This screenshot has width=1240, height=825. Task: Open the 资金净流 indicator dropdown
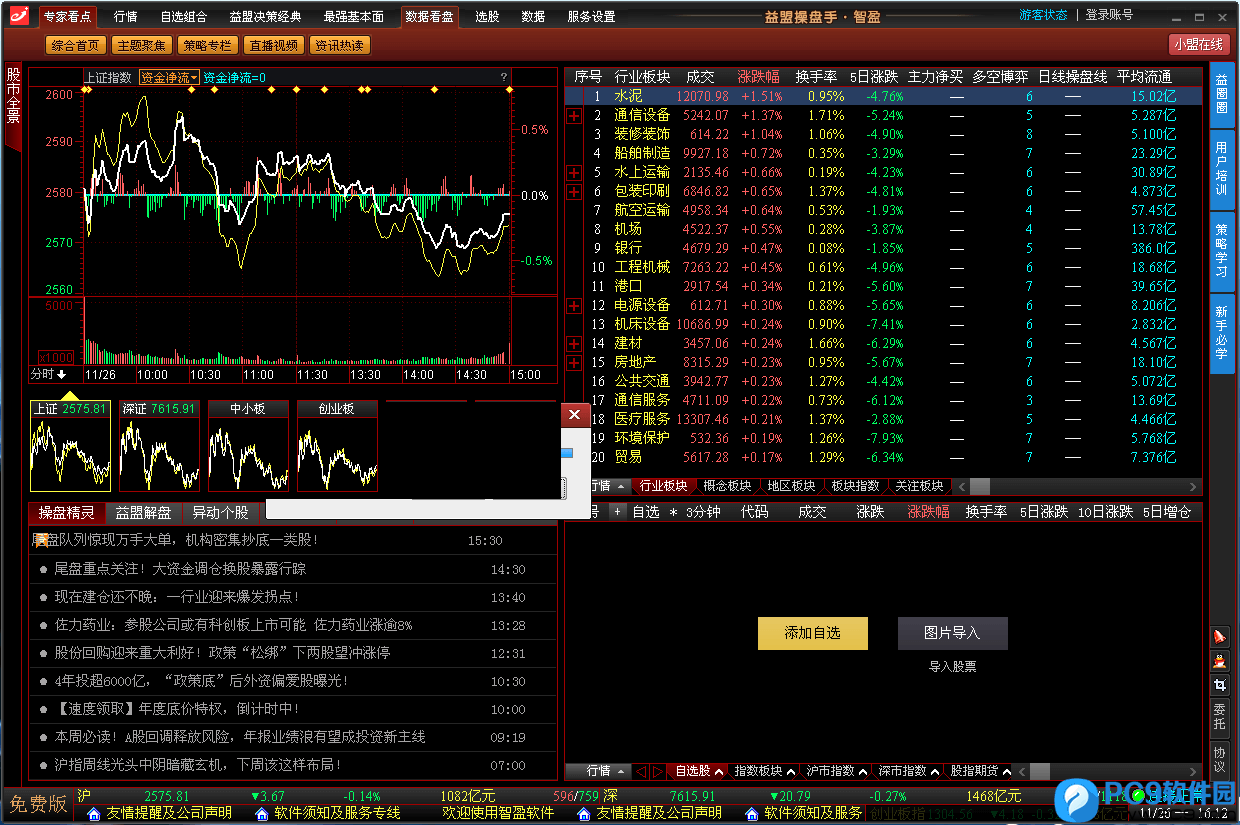169,77
